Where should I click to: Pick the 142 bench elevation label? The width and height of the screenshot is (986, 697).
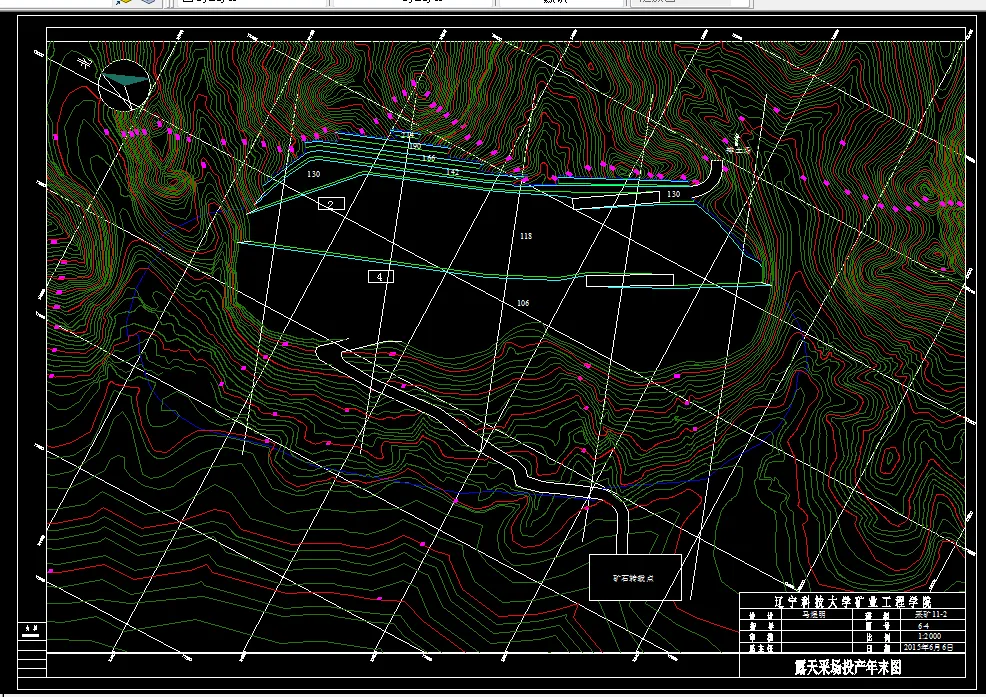(452, 172)
